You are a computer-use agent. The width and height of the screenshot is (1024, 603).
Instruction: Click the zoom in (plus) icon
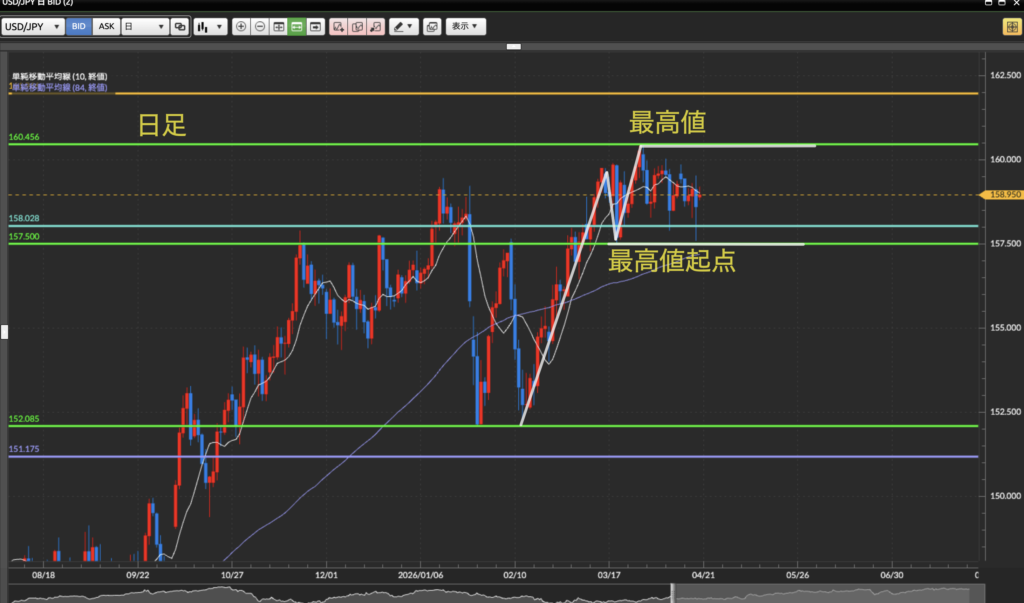[x=241, y=27]
